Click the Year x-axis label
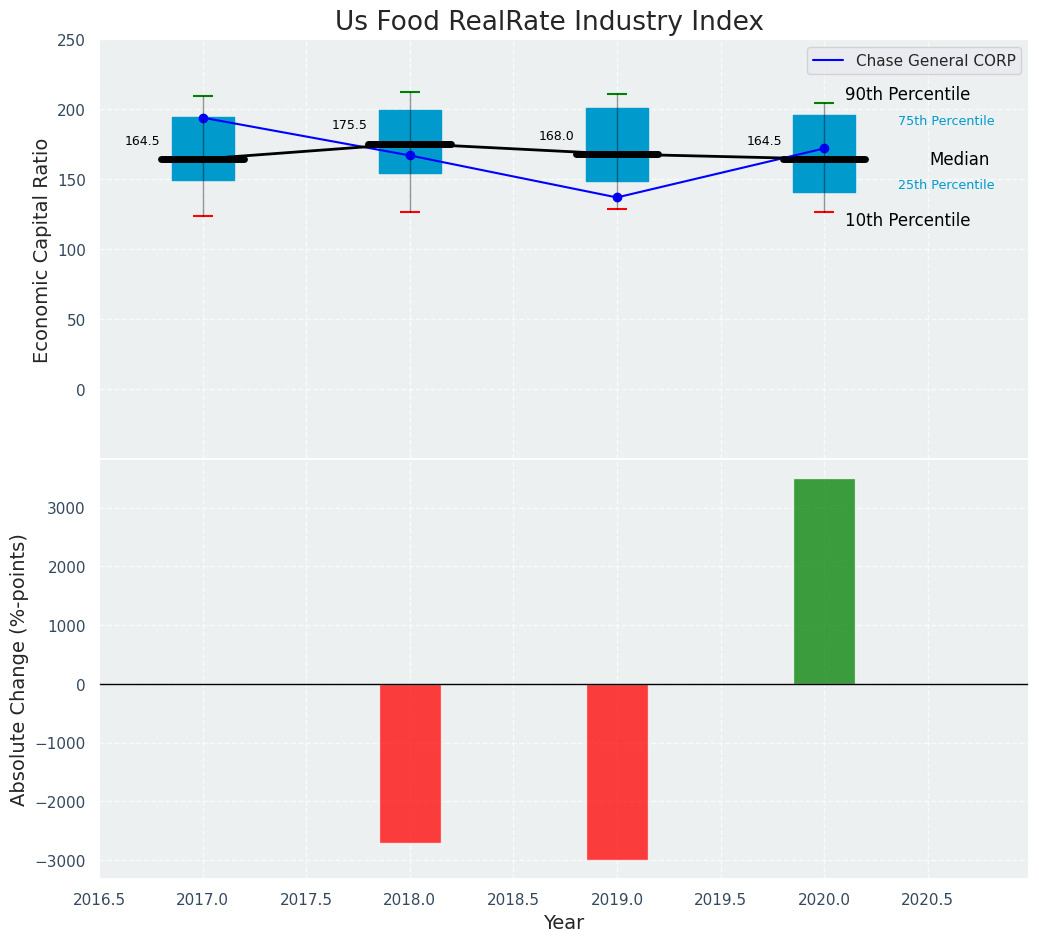Image resolution: width=1039 pixels, height=942 pixels. tap(563, 923)
